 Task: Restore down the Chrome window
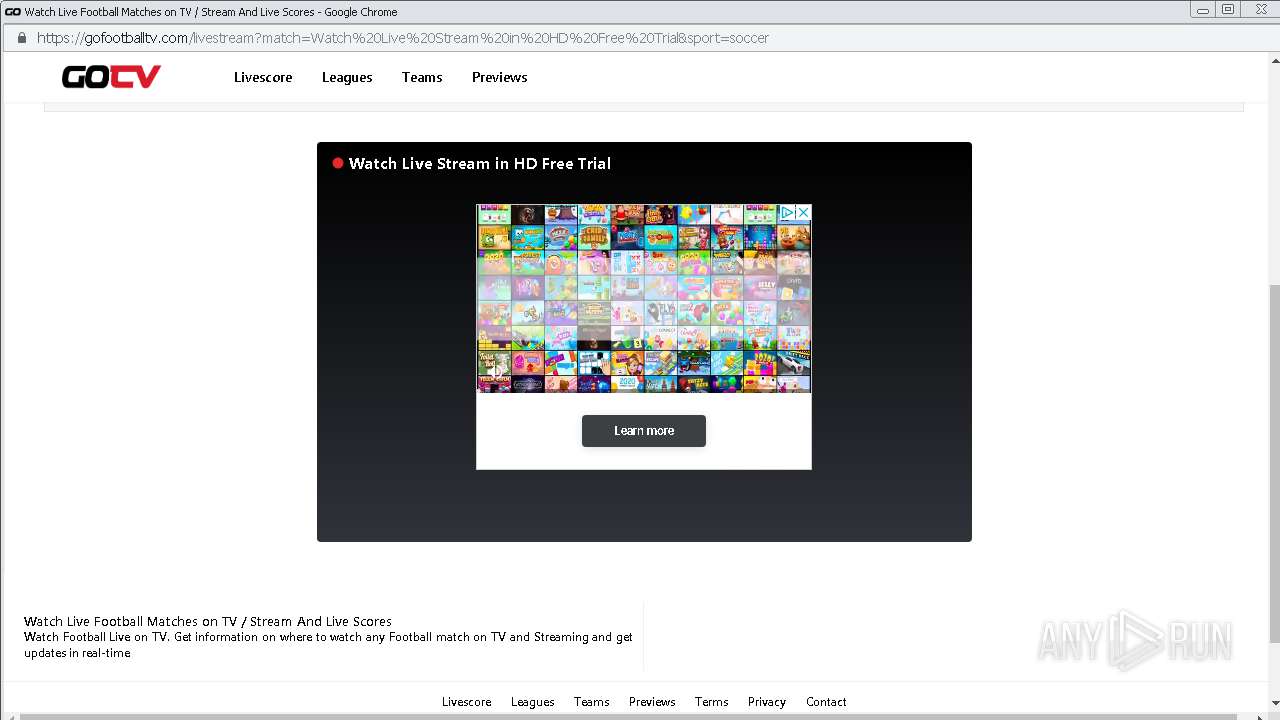point(1228,10)
